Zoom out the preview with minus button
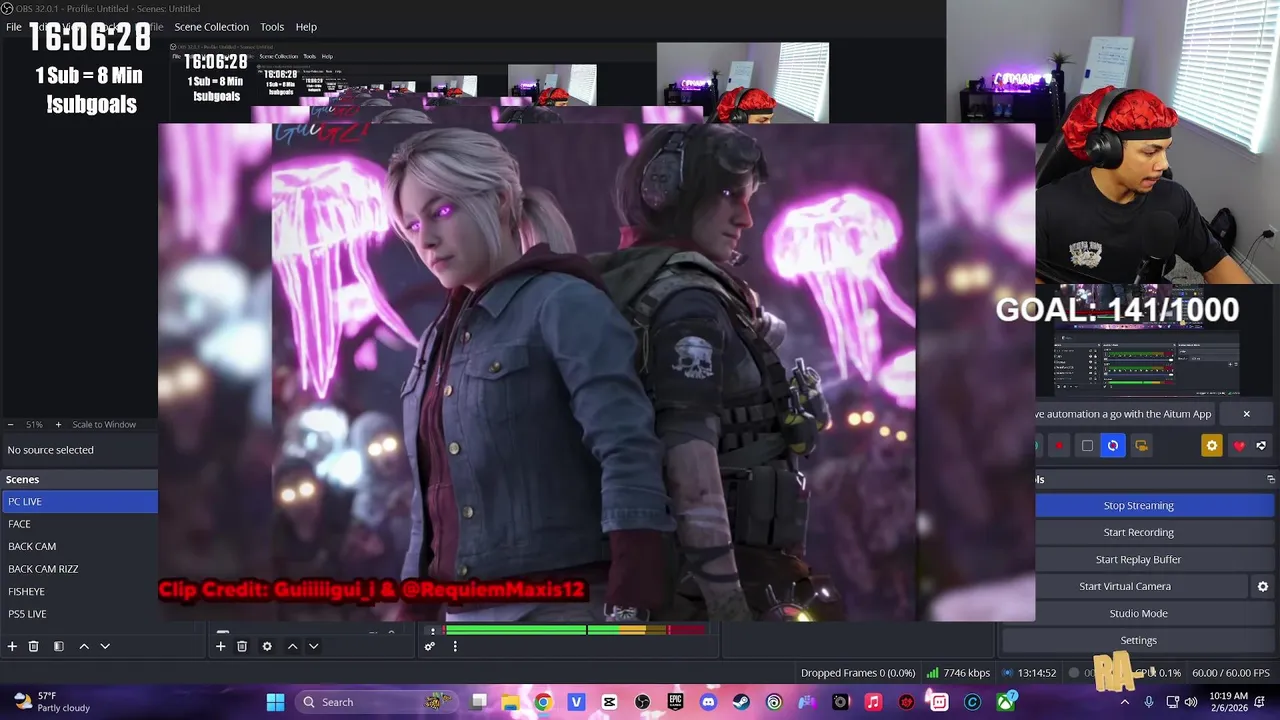 pos(10,425)
